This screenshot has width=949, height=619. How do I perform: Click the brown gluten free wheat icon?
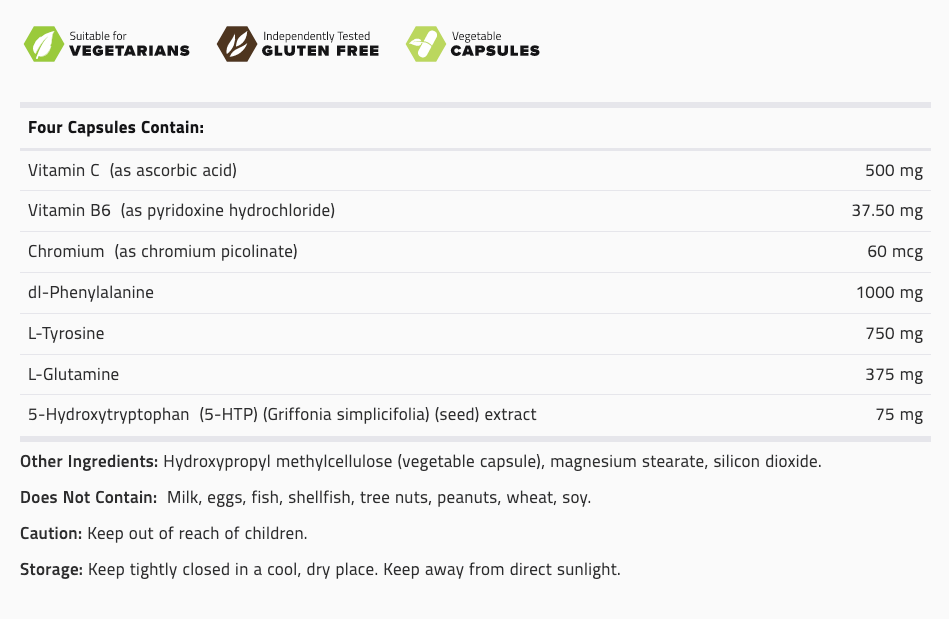coord(236,44)
